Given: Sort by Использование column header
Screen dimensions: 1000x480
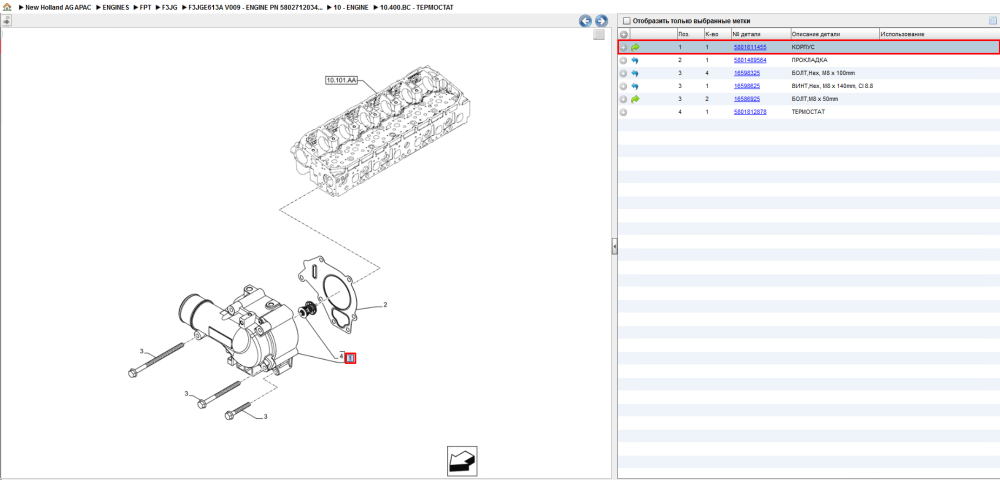Looking at the screenshot, I should tap(939, 34).
